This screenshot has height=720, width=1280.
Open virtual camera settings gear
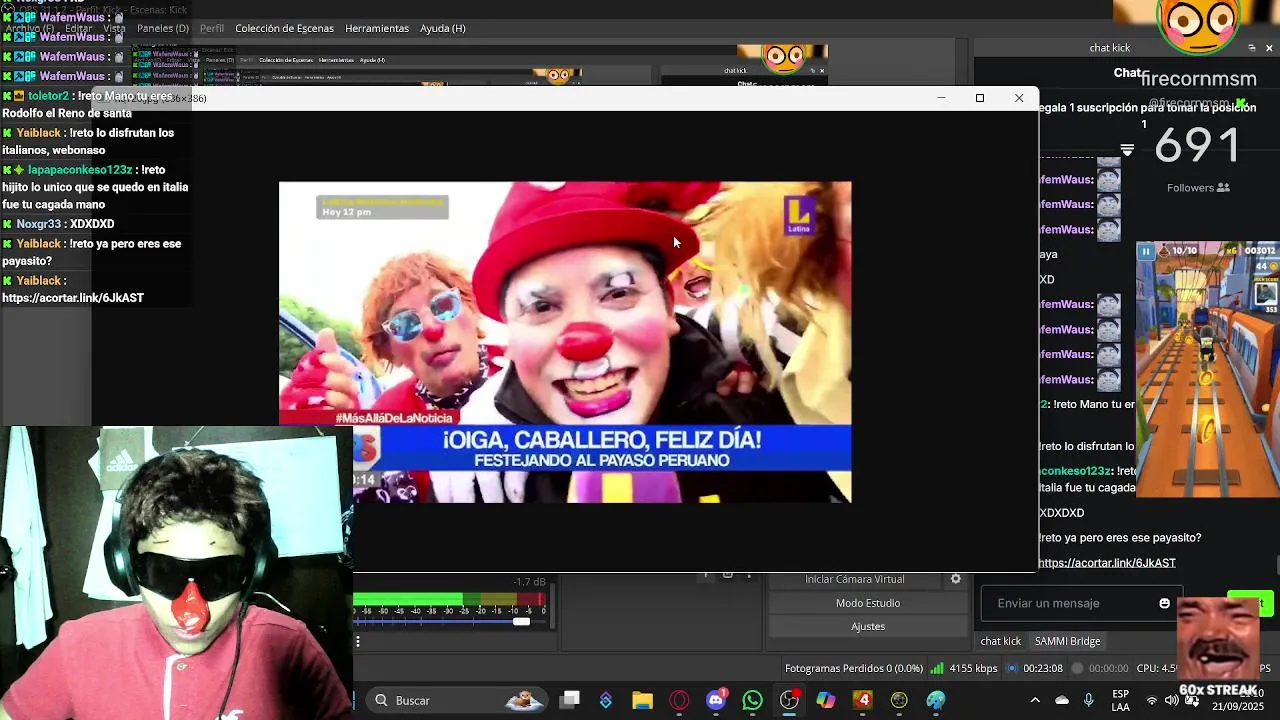click(x=955, y=579)
